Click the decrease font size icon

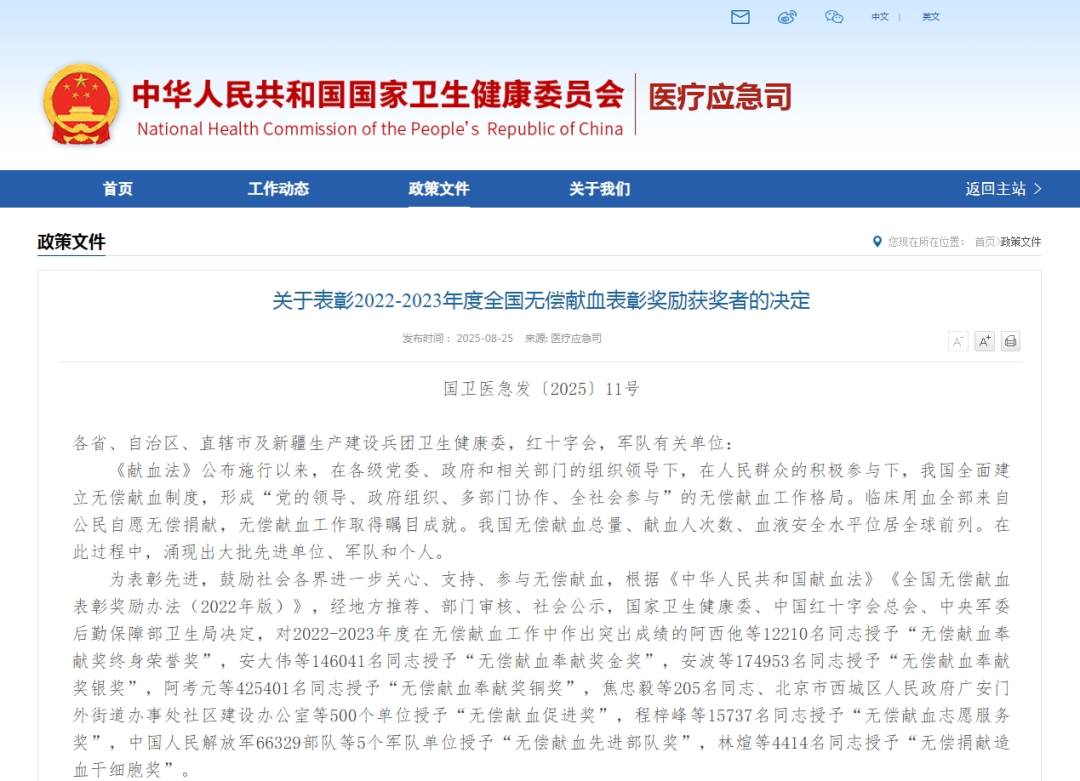tap(957, 341)
